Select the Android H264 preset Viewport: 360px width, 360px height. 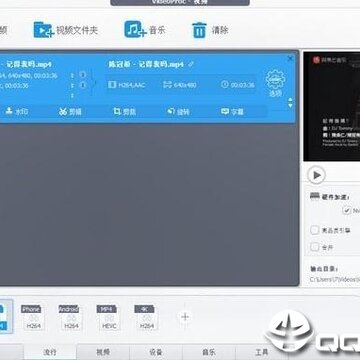70,317
